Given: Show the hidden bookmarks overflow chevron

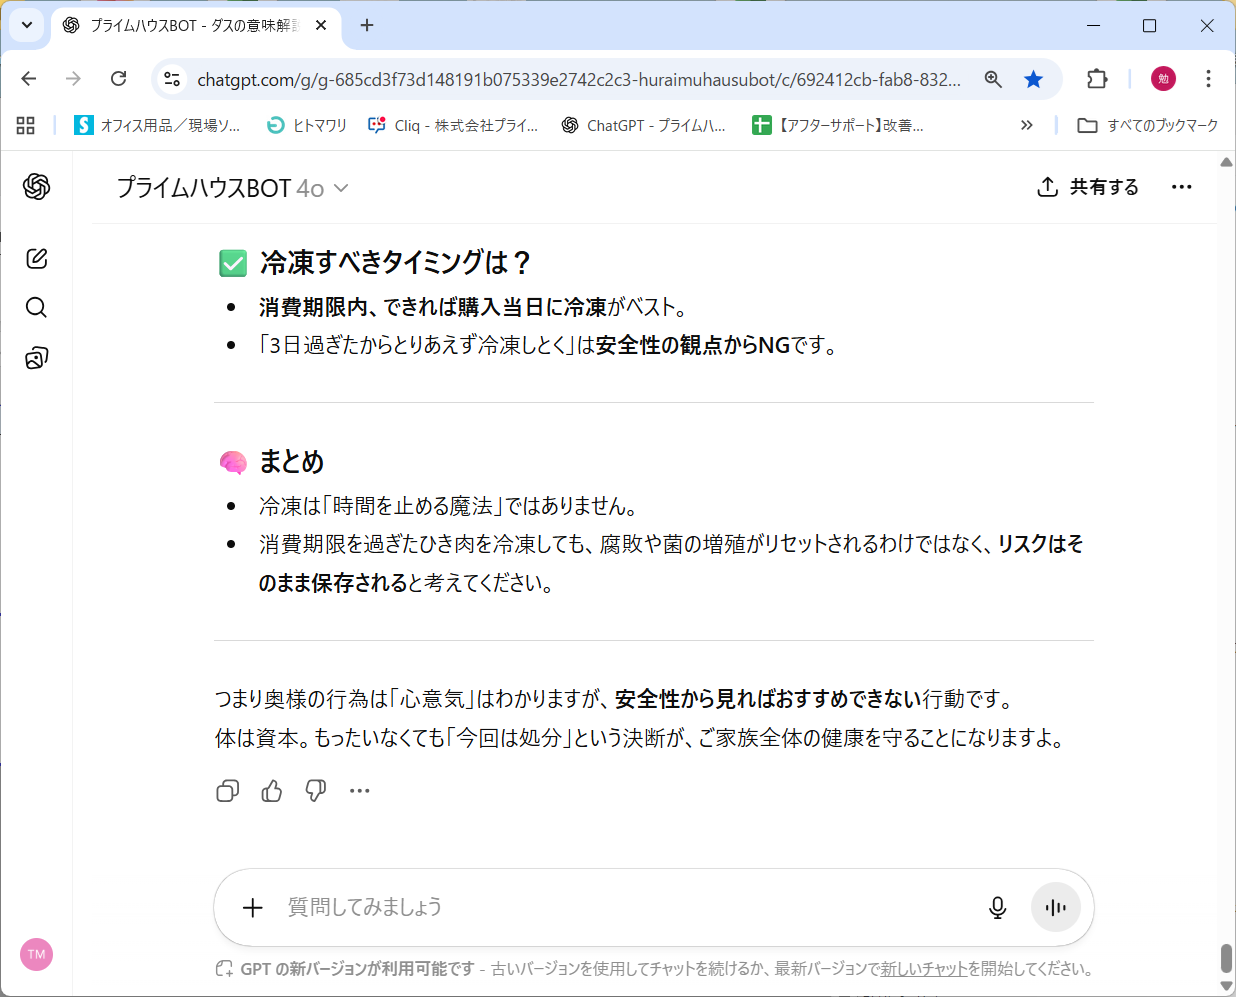Looking at the screenshot, I should (1026, 125).
